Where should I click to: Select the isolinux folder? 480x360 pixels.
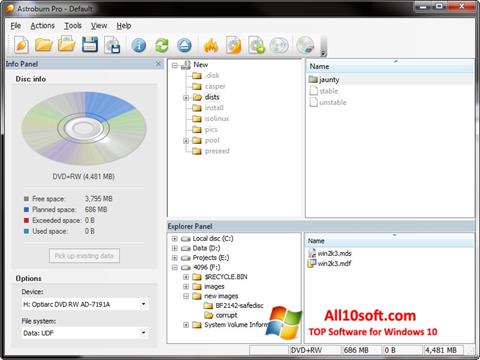pos(211,119)
